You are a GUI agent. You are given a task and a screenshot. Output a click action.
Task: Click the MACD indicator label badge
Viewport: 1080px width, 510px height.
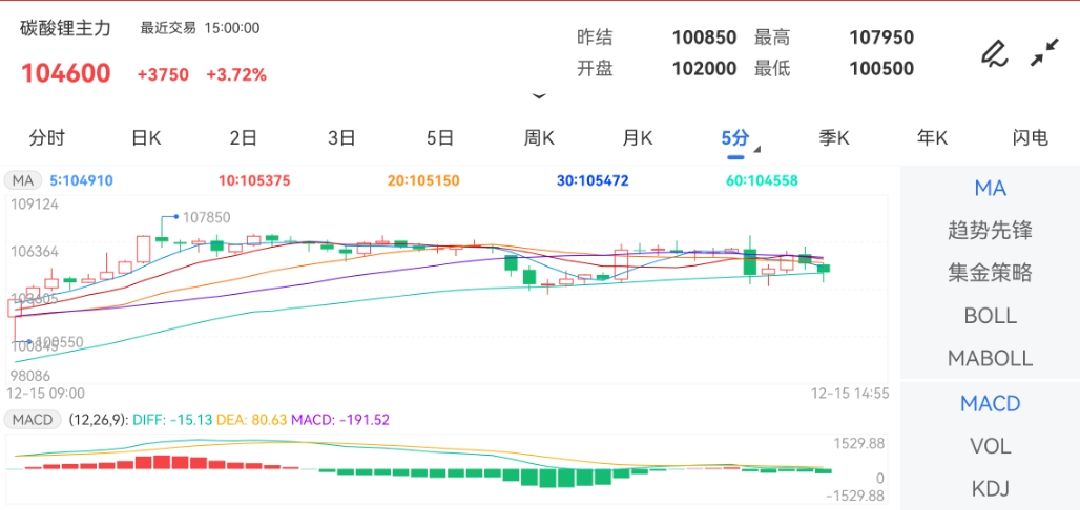point(33,419)
